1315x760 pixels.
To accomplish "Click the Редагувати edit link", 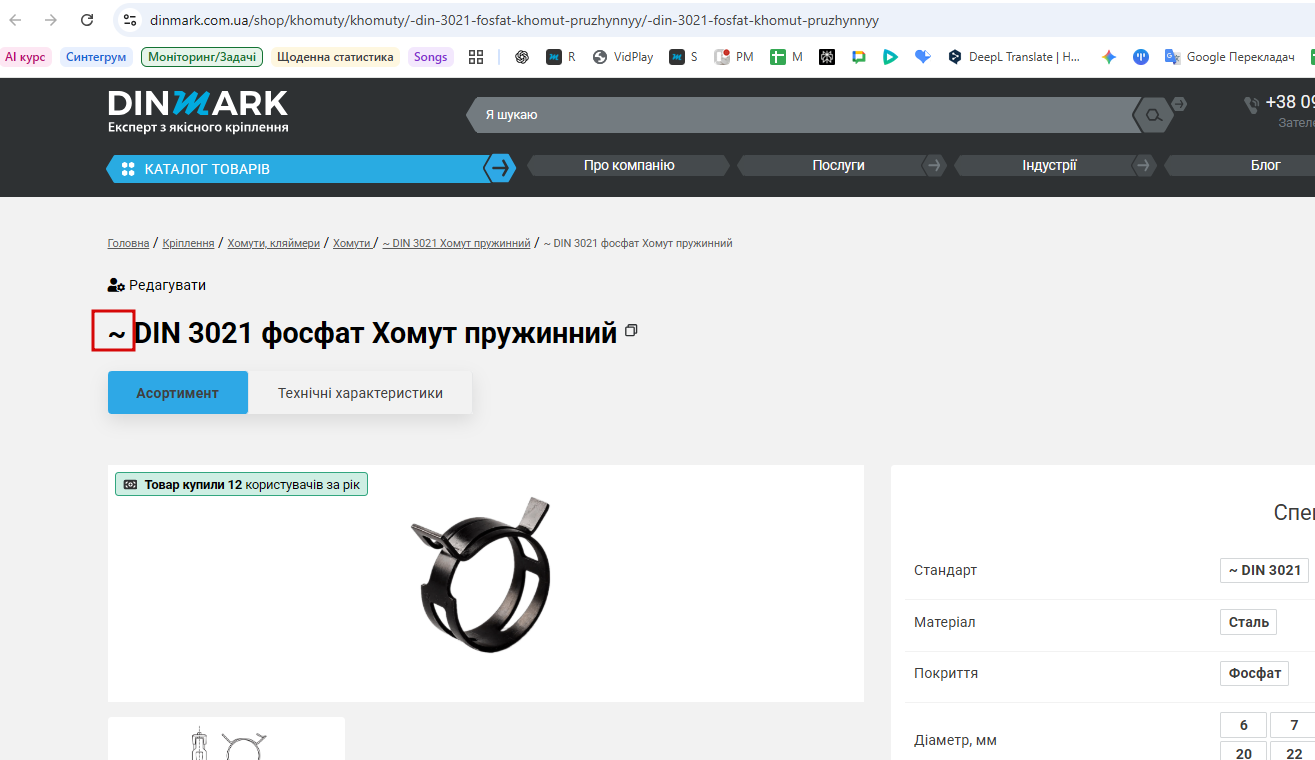I will pyautogui.click(x=157, y=285).
